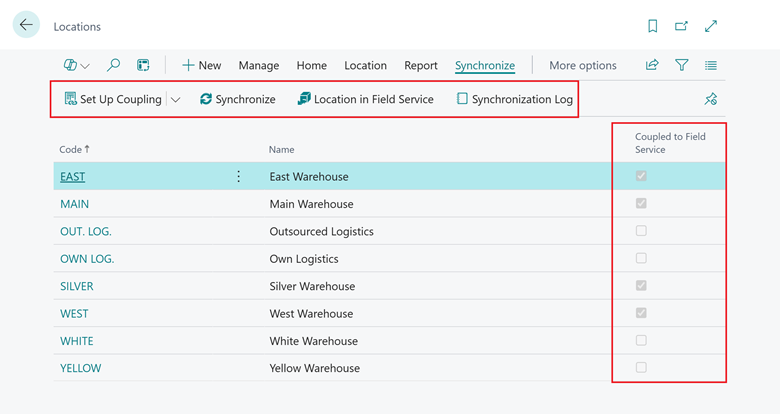This screenshot has height=414, width=780.
Task: Click the analysis mode table icon
Action: pyautogui.click(x=143, y=65)
